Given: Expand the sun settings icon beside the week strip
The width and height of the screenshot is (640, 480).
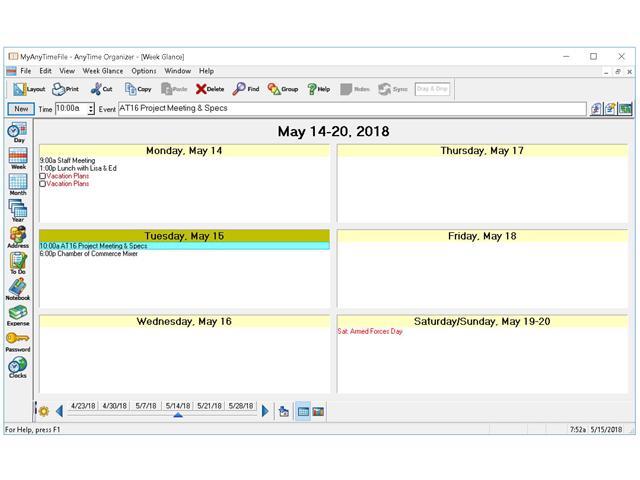Looking at the screenshot, I should point(43,410).
